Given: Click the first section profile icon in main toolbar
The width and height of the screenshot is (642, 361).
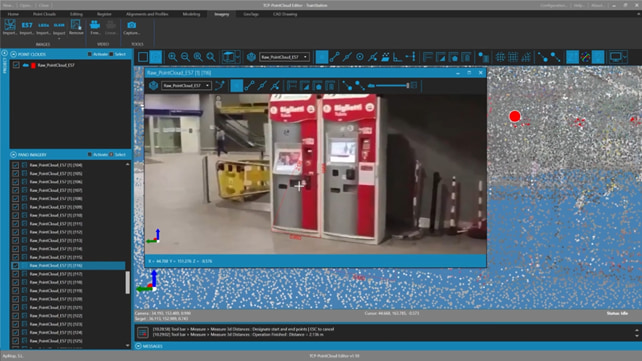Looking at the screenshot, I should (428, 57).
